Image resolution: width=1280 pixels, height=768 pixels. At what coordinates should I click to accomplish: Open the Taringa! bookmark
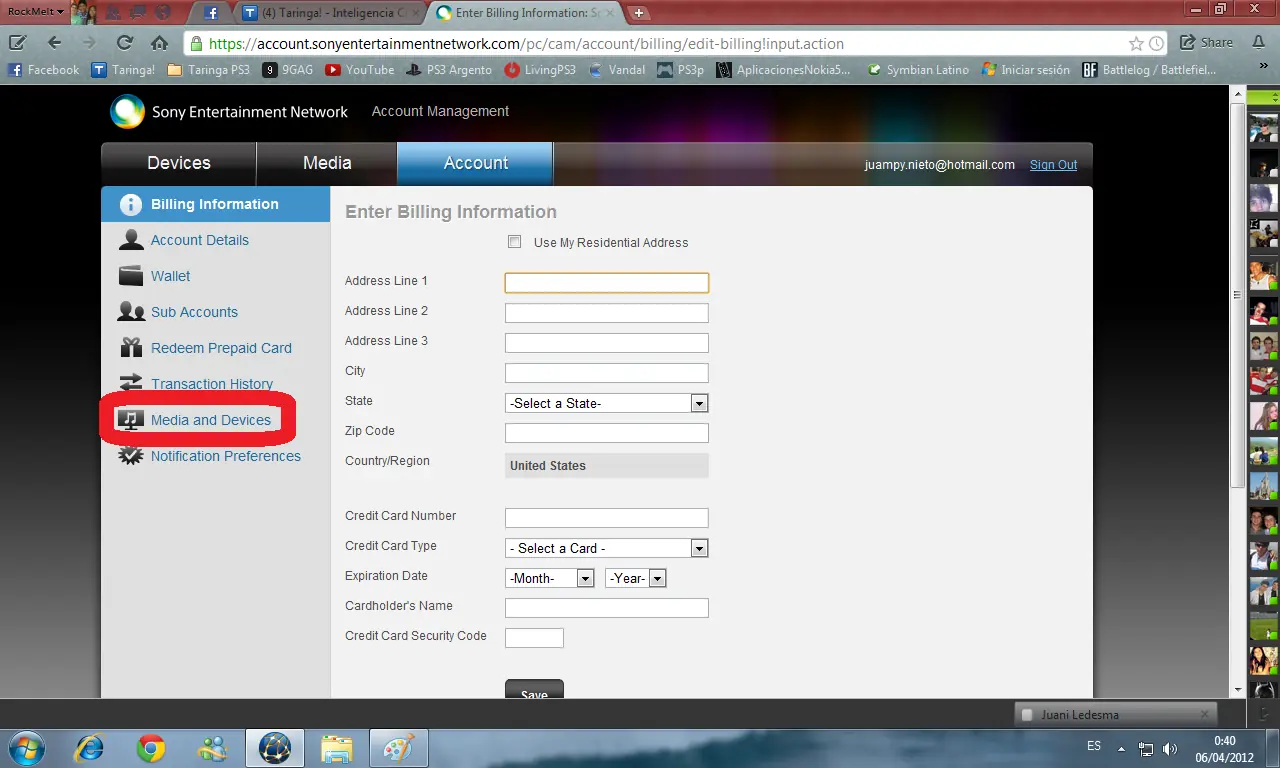pyautogui.click(x=123, y=70)
